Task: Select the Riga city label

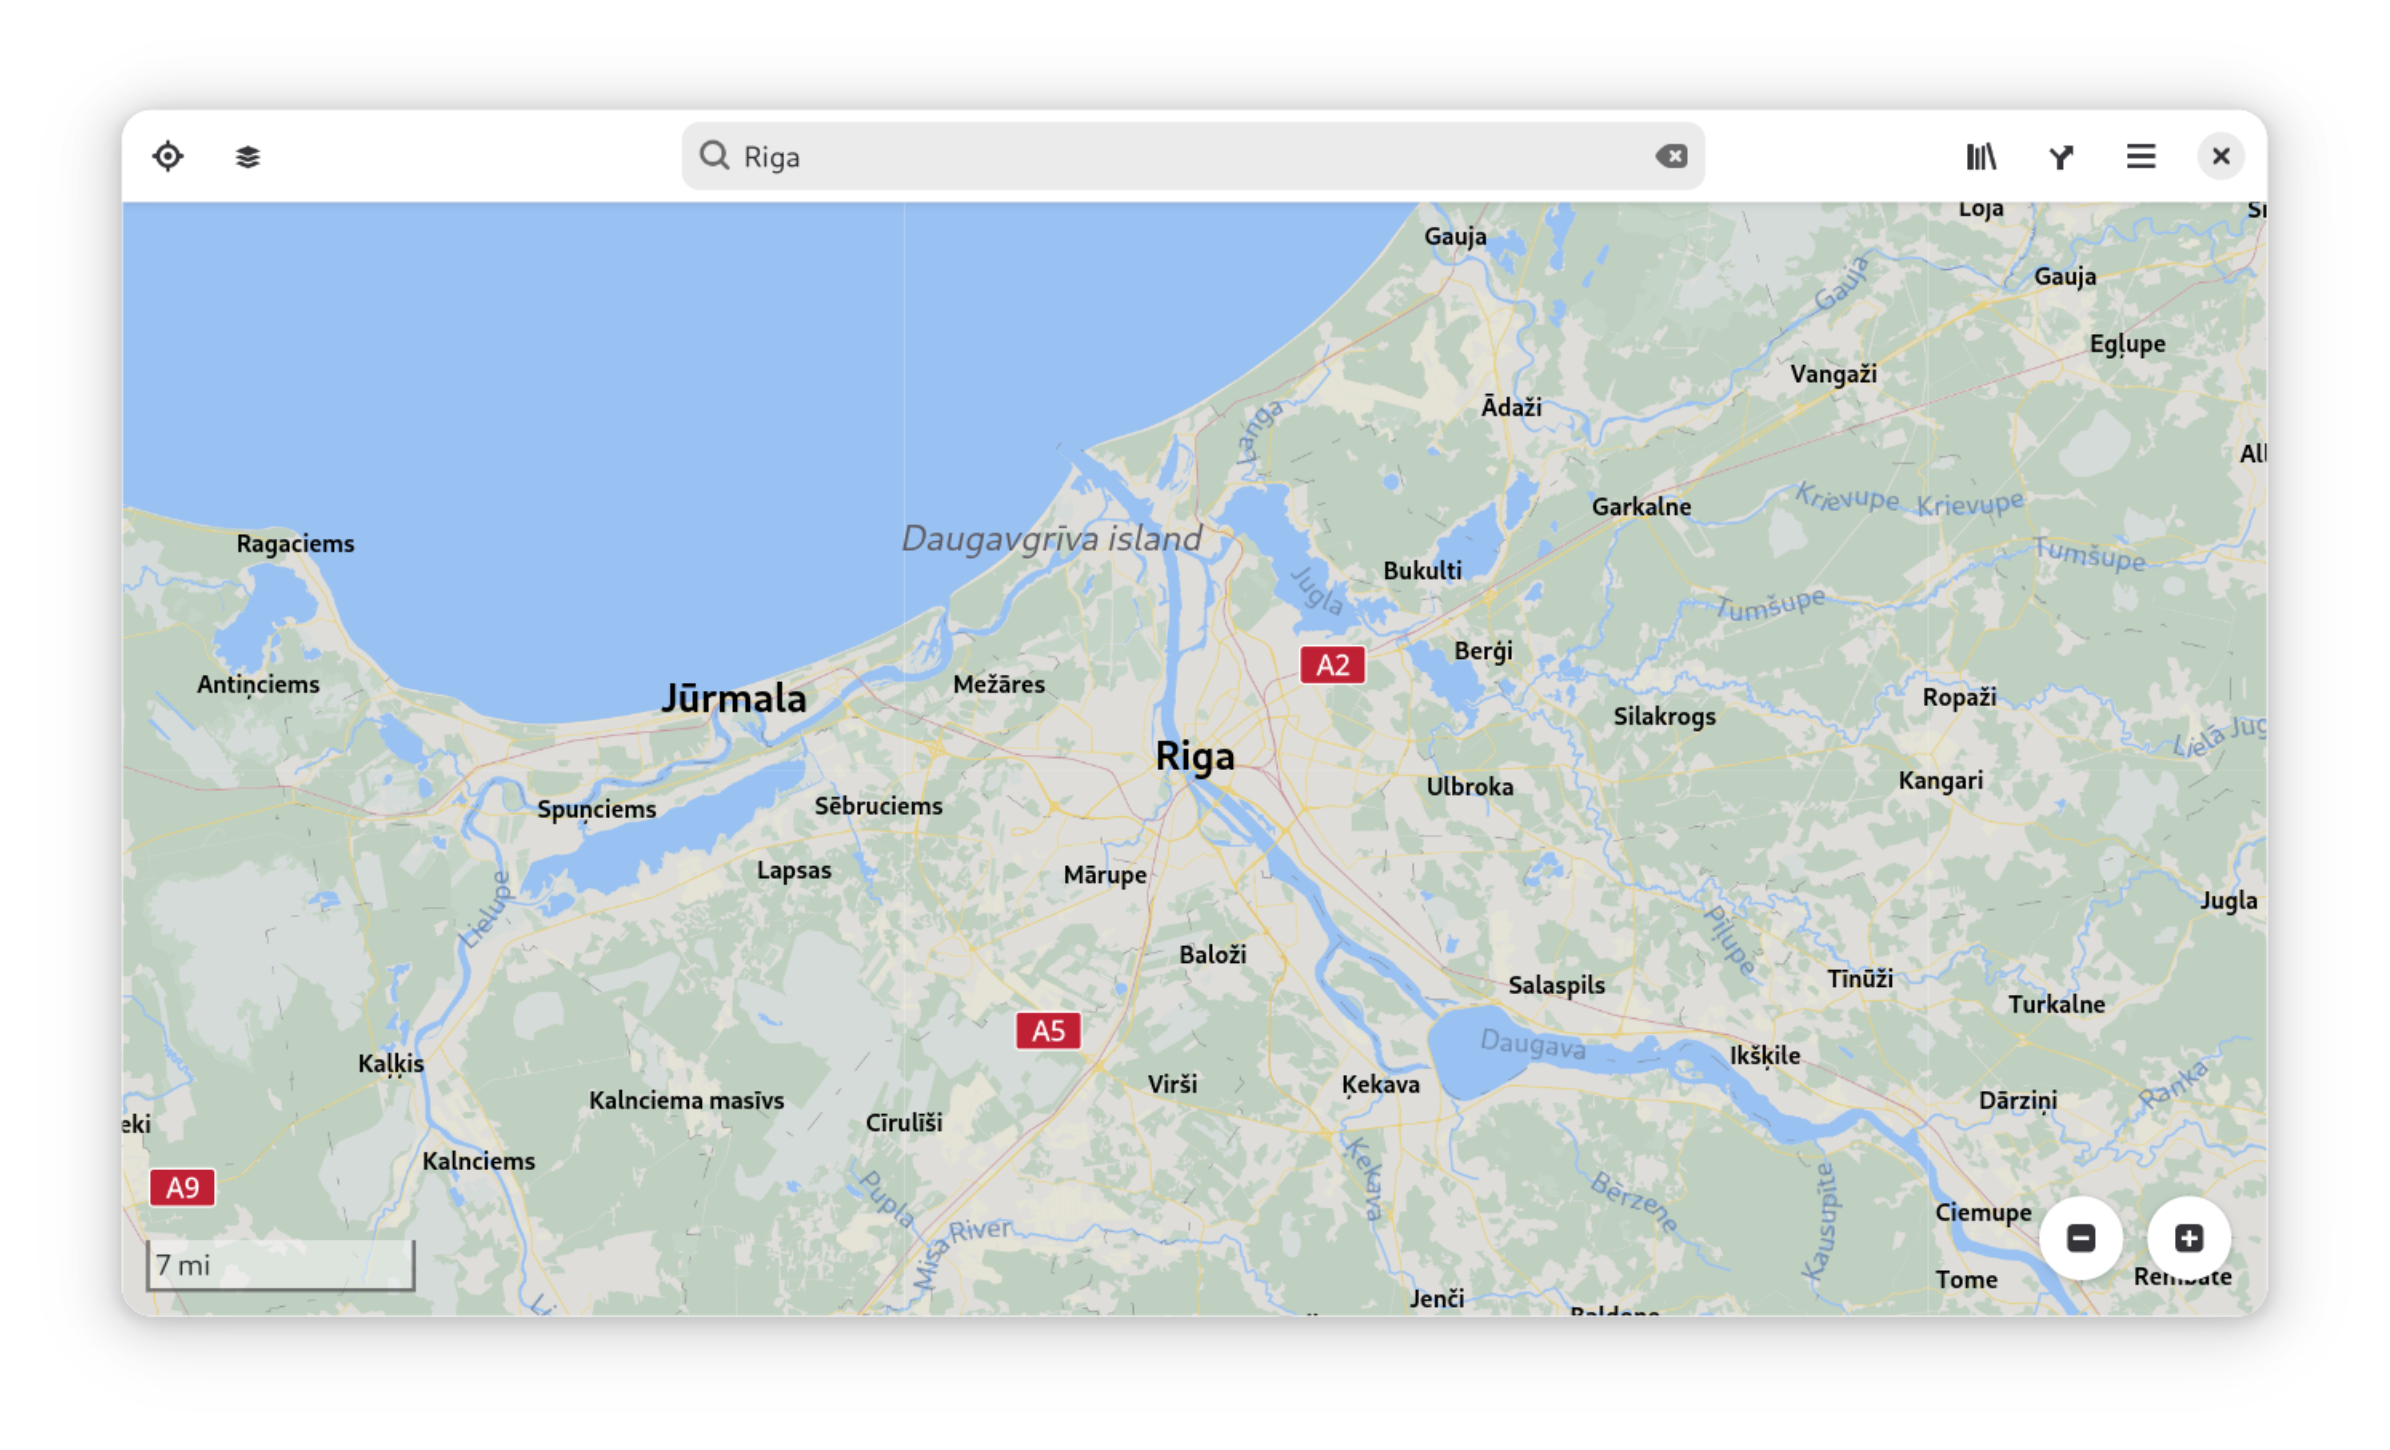Action: coord(1195,756)
